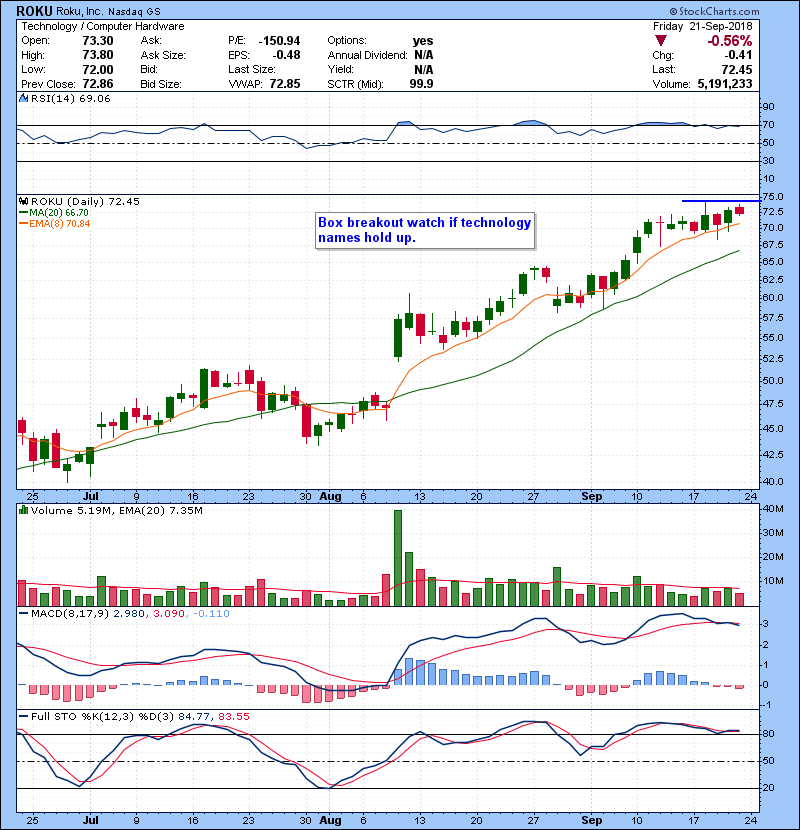
Task: Click the percent change -0.56%
Action: 730,41
